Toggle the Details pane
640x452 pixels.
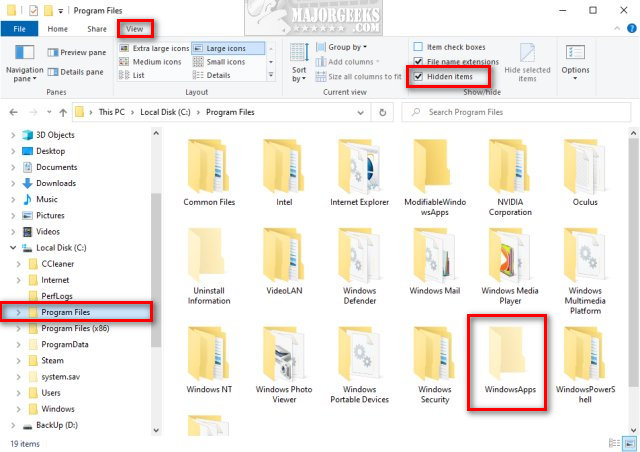tap(76, 72)
